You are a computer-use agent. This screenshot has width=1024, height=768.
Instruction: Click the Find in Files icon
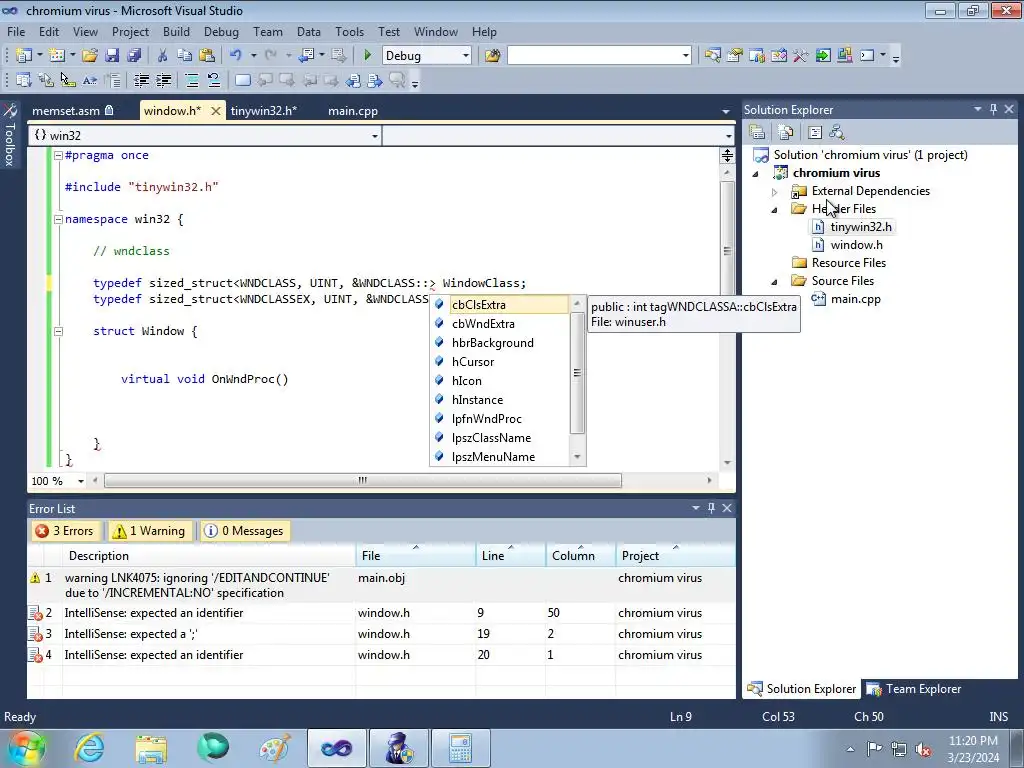pos(492,56)
